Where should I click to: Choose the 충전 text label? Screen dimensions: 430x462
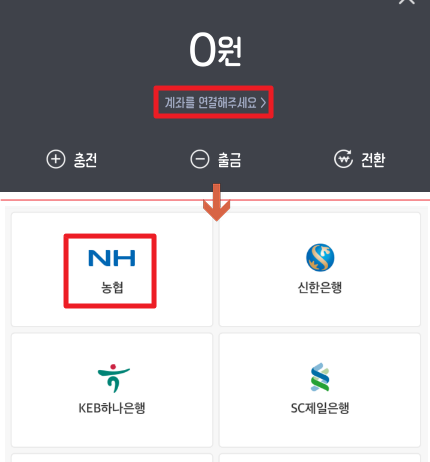pos(85,160)
